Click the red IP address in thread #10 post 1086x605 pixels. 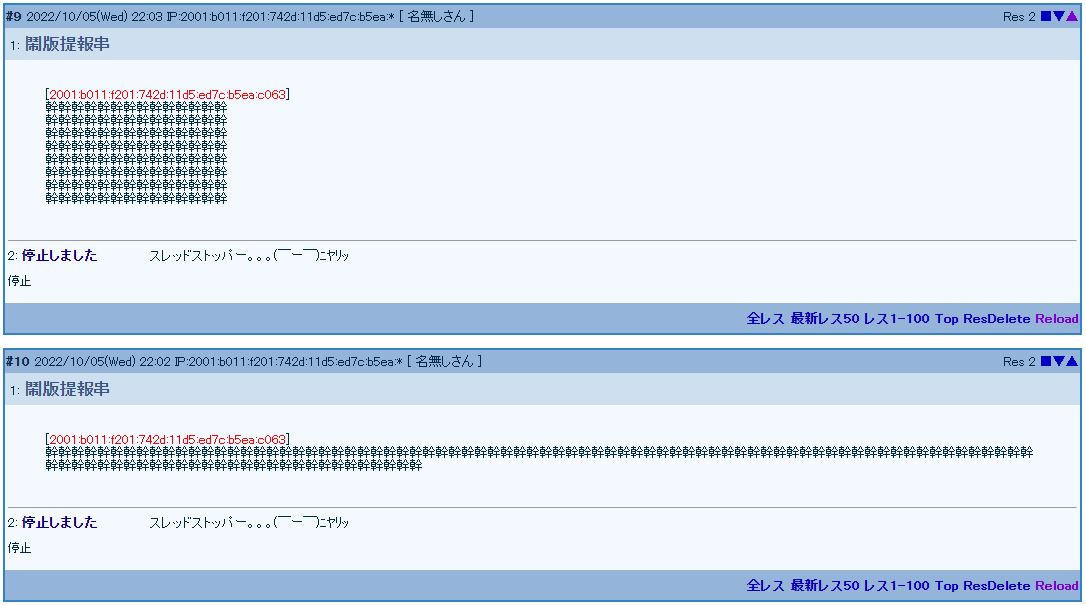pos(167,440)
